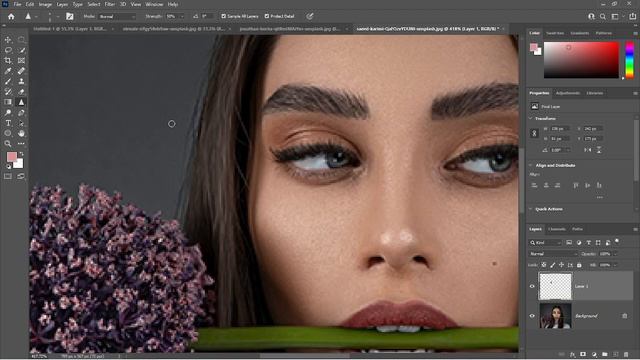Select the Dodge tool
Screen dimensions: 640x360
pos(8,113)
